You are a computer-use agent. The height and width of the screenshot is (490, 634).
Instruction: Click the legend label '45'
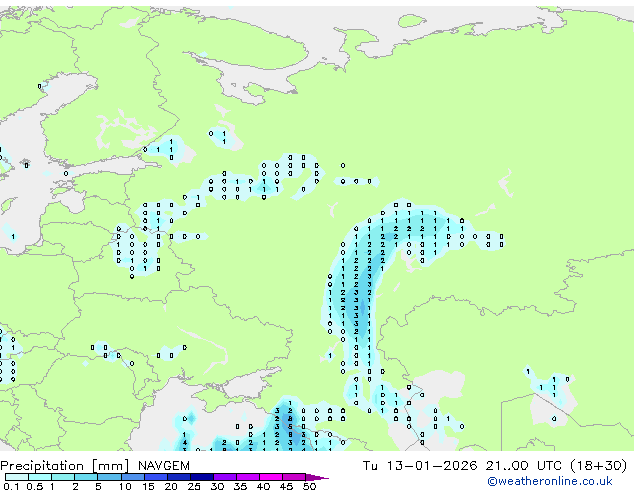tap(286, 486)
